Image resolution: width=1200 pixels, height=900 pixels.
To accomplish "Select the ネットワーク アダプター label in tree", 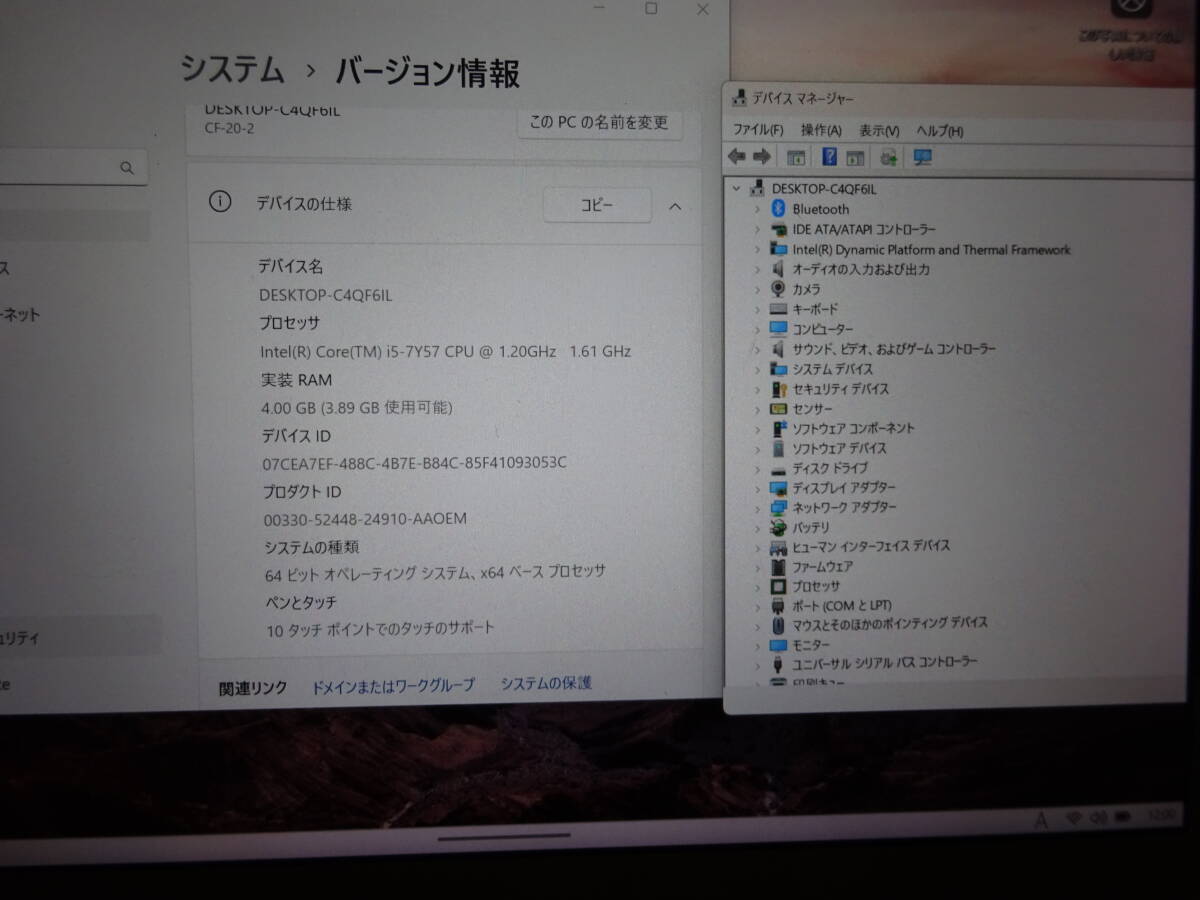I will (x=844, y=507).
